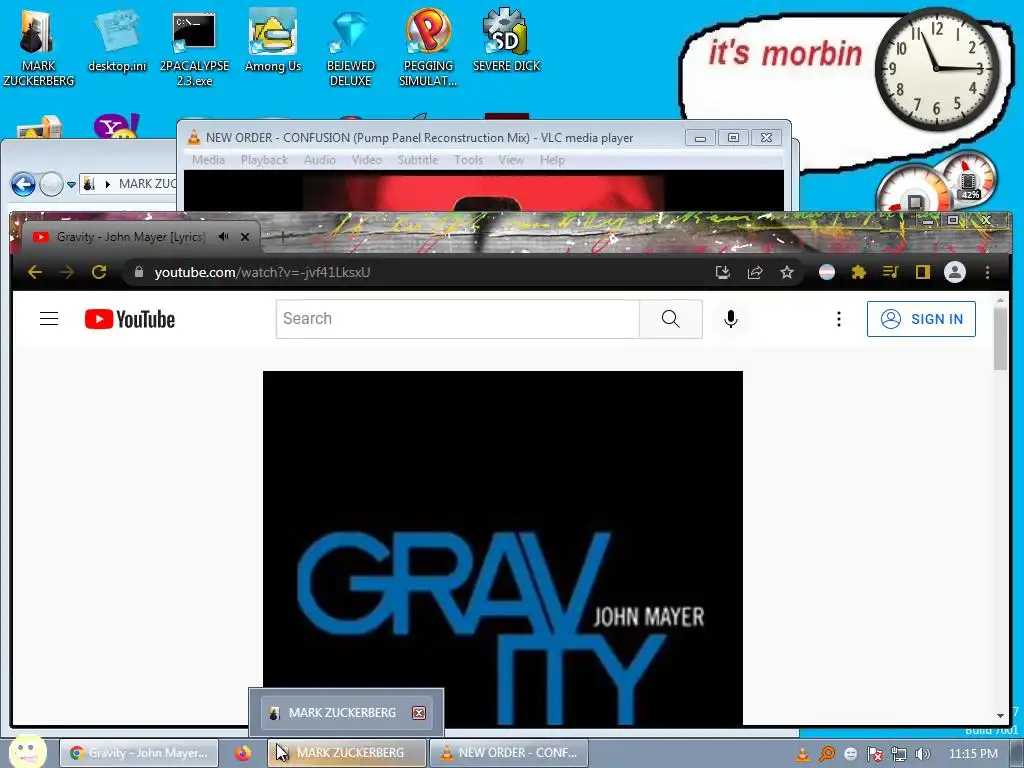The height and width of the screenshot is (768, 1024).
Task: Click the MARK ZUCKERBERG taskbar preview thumbnail
Action: (346, 712)
